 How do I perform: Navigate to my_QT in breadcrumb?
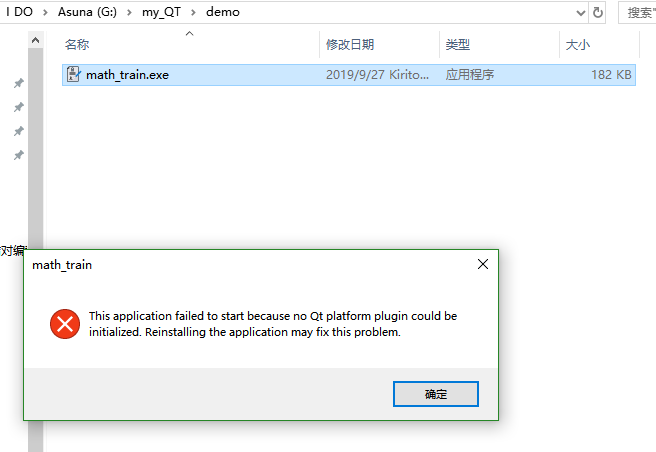(161, 12)
